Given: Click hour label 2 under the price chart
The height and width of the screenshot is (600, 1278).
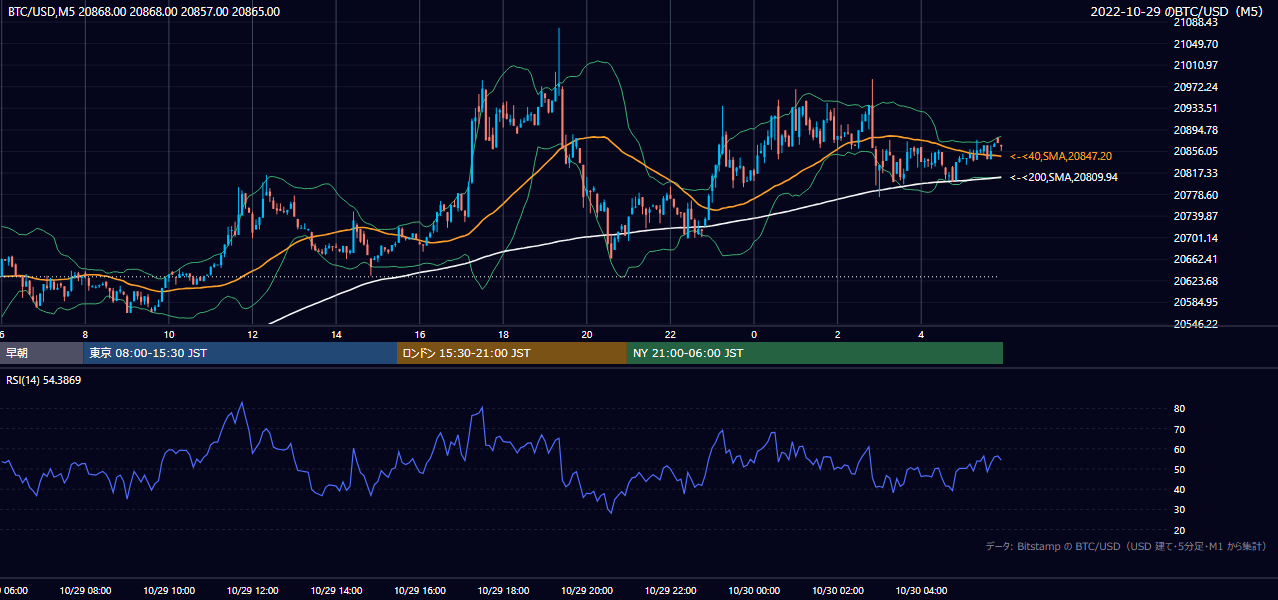Looking at the screenshot, I should point(838,335).
